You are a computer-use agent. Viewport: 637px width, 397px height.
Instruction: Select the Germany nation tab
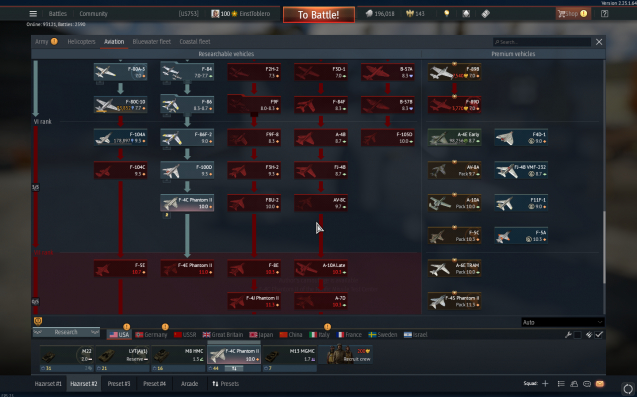coord(151,335)
